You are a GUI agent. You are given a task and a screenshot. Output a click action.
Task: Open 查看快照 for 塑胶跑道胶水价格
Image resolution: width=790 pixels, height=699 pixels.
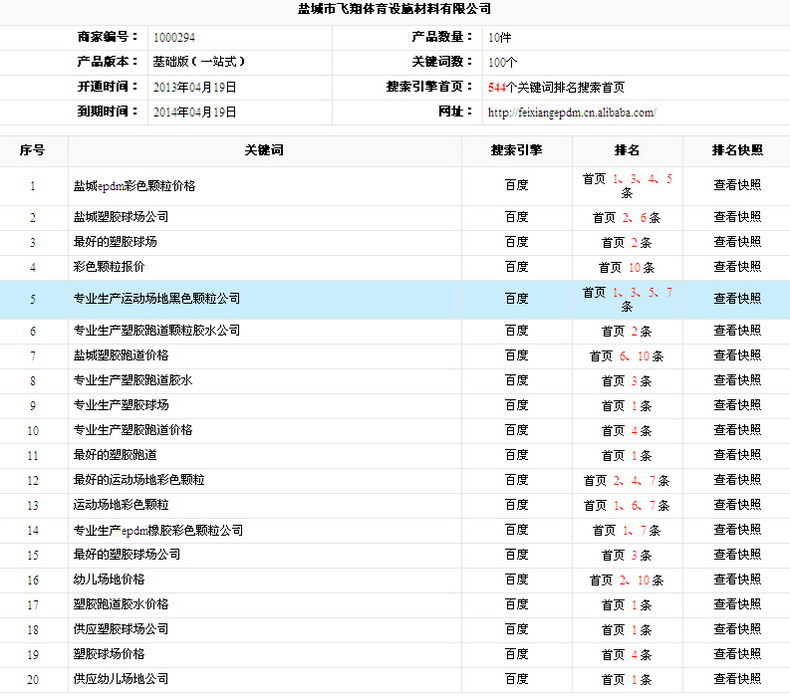tap(737, 604)
